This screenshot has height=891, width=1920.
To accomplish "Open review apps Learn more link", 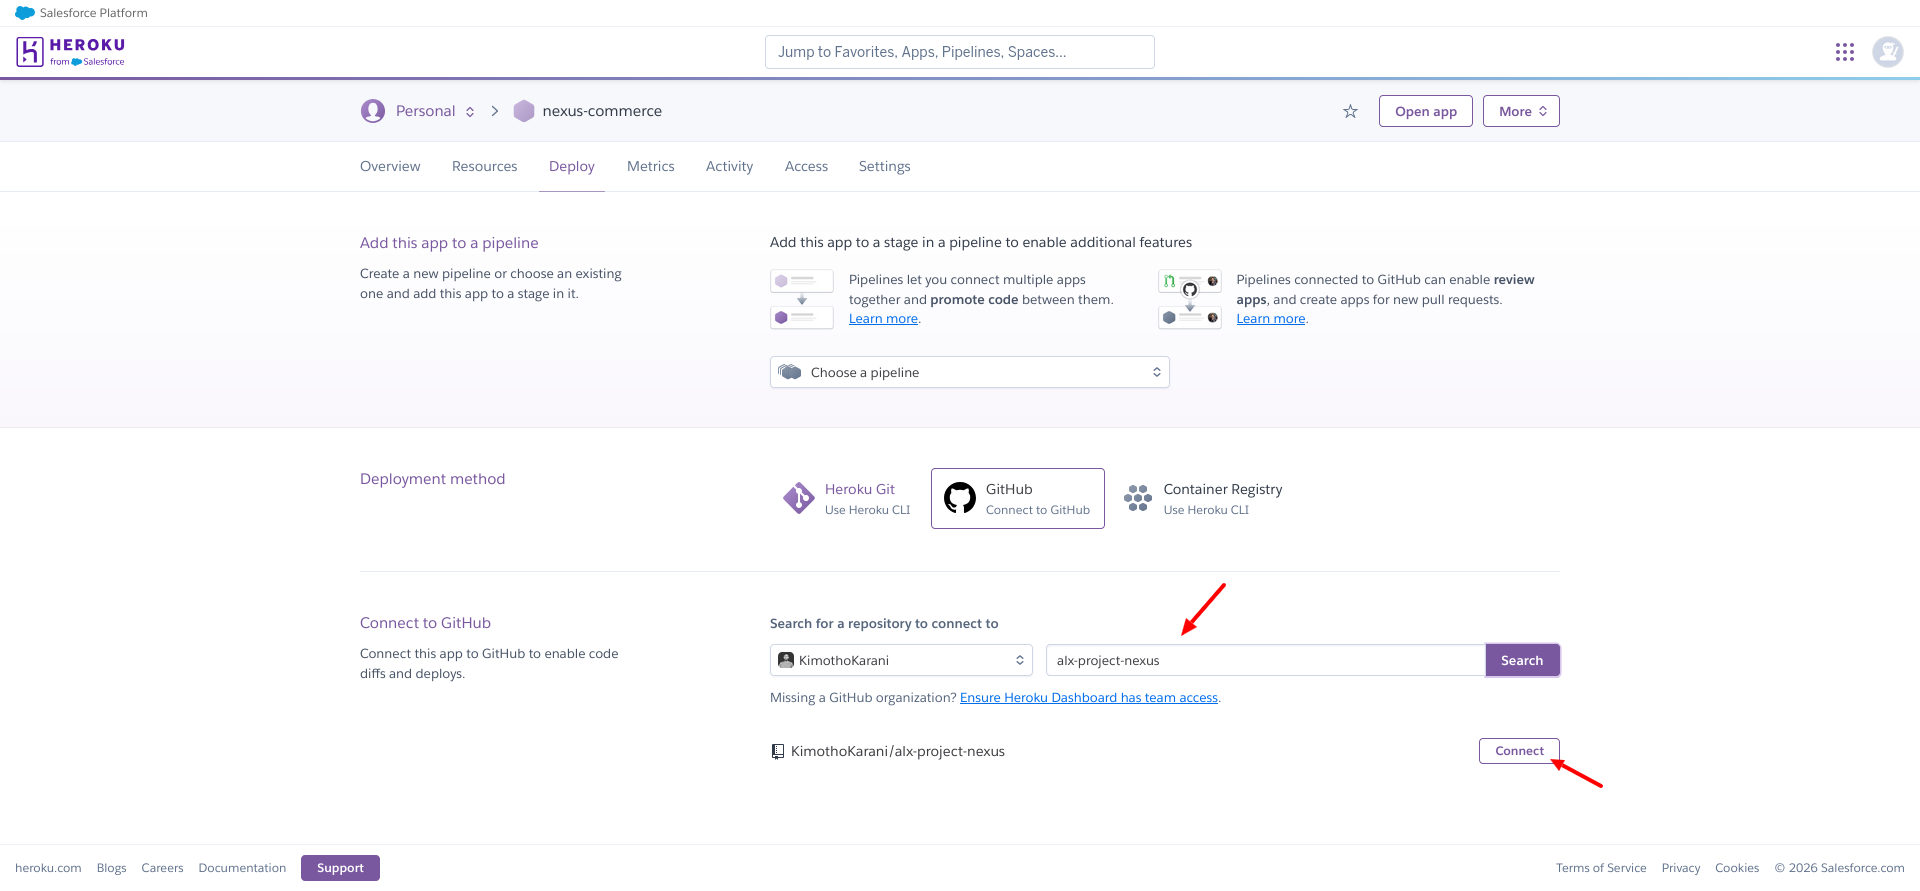I will (1271, 319).
